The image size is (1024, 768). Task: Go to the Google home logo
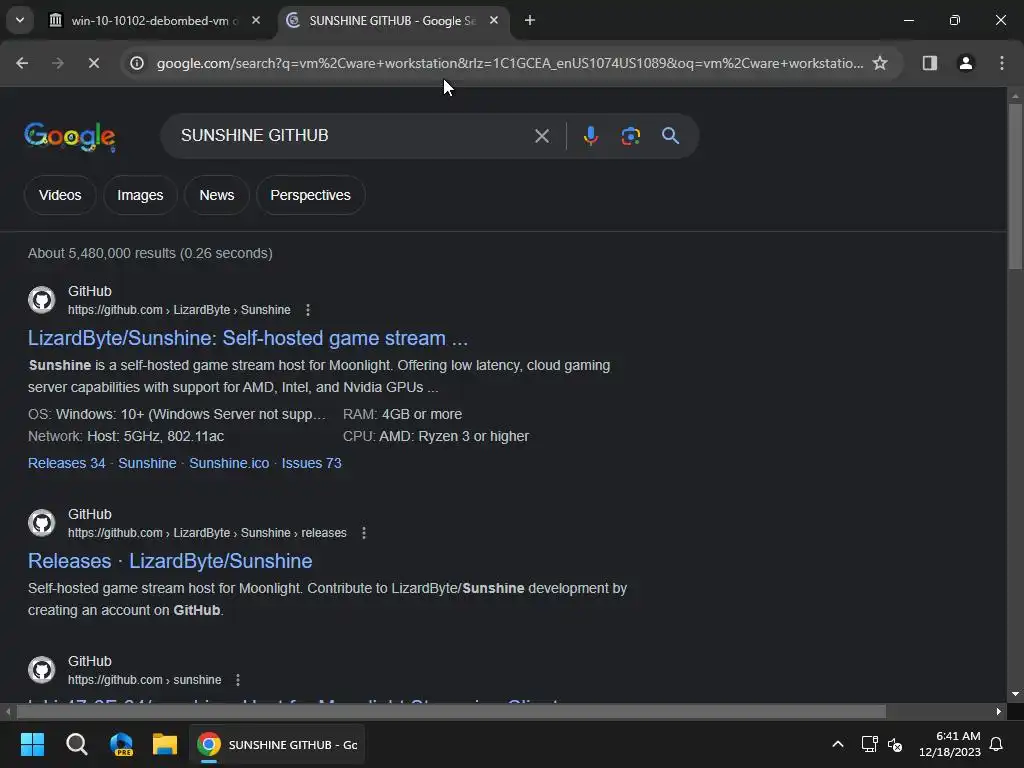click(x=70, y=136)
